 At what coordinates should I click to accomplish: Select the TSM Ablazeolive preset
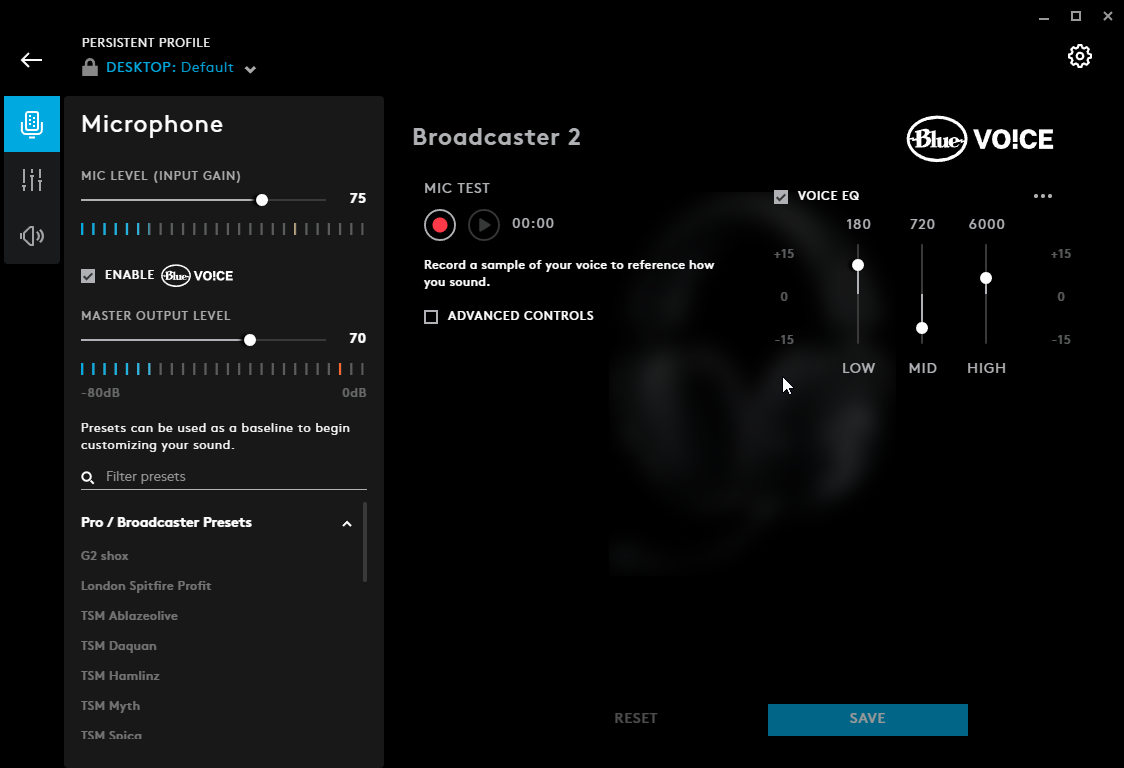[x=129, y=616]
